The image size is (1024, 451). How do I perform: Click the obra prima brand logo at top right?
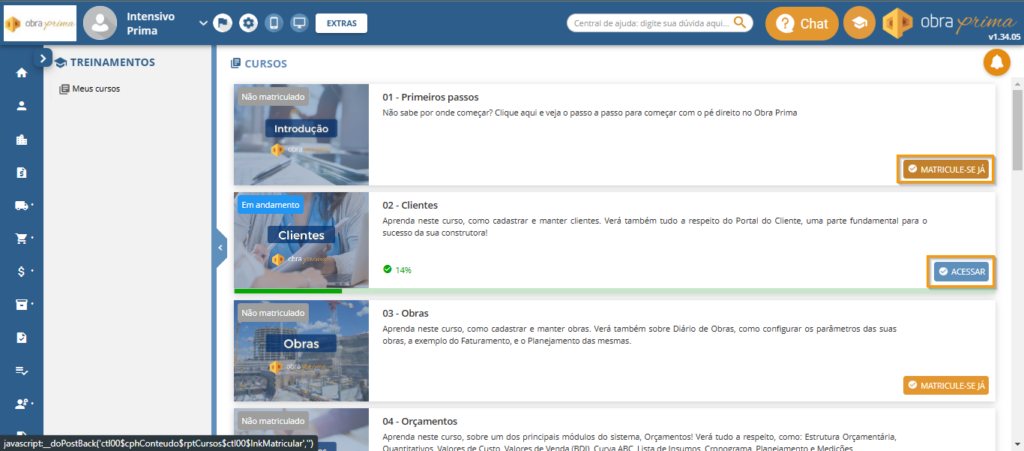(948, 23)
